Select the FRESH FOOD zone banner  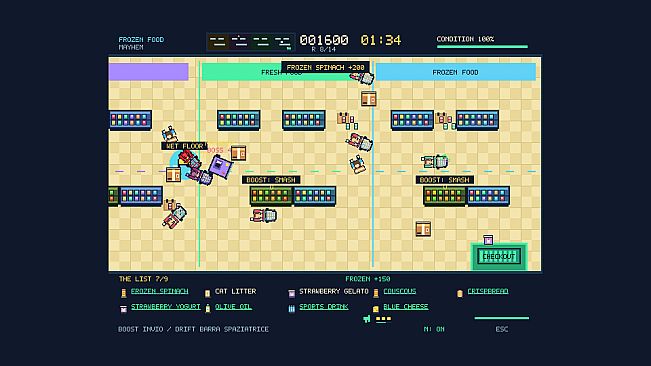pyautogui.click(x=286, y=72)
